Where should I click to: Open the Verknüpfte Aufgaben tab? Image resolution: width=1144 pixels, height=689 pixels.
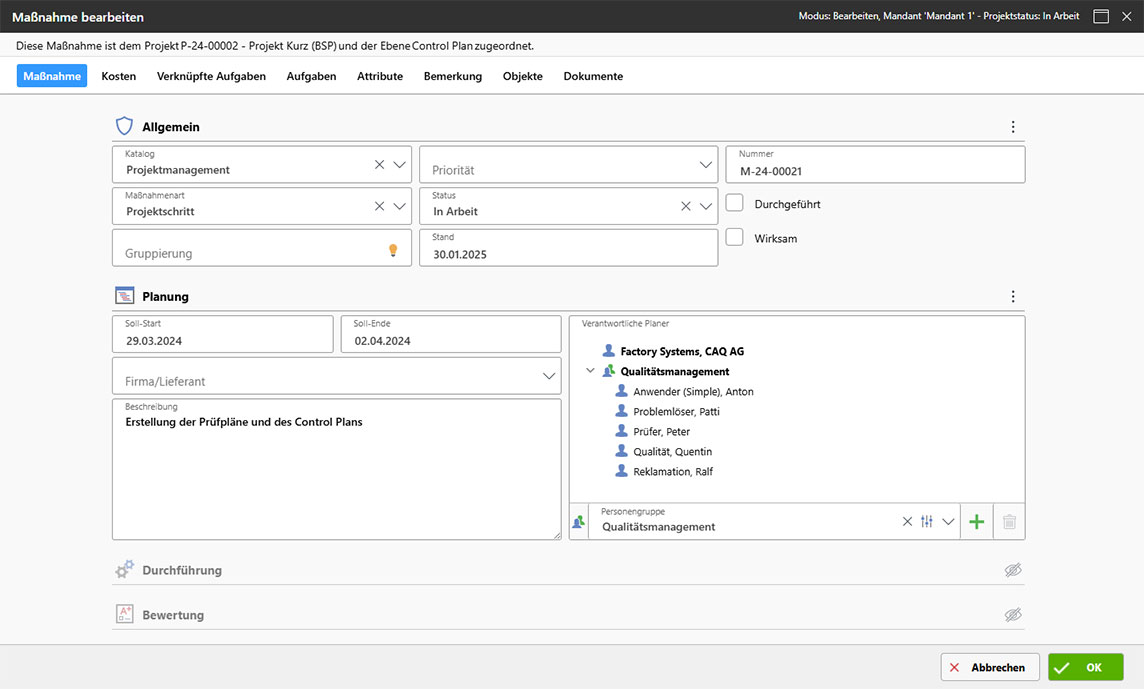[x=211, y=76]
